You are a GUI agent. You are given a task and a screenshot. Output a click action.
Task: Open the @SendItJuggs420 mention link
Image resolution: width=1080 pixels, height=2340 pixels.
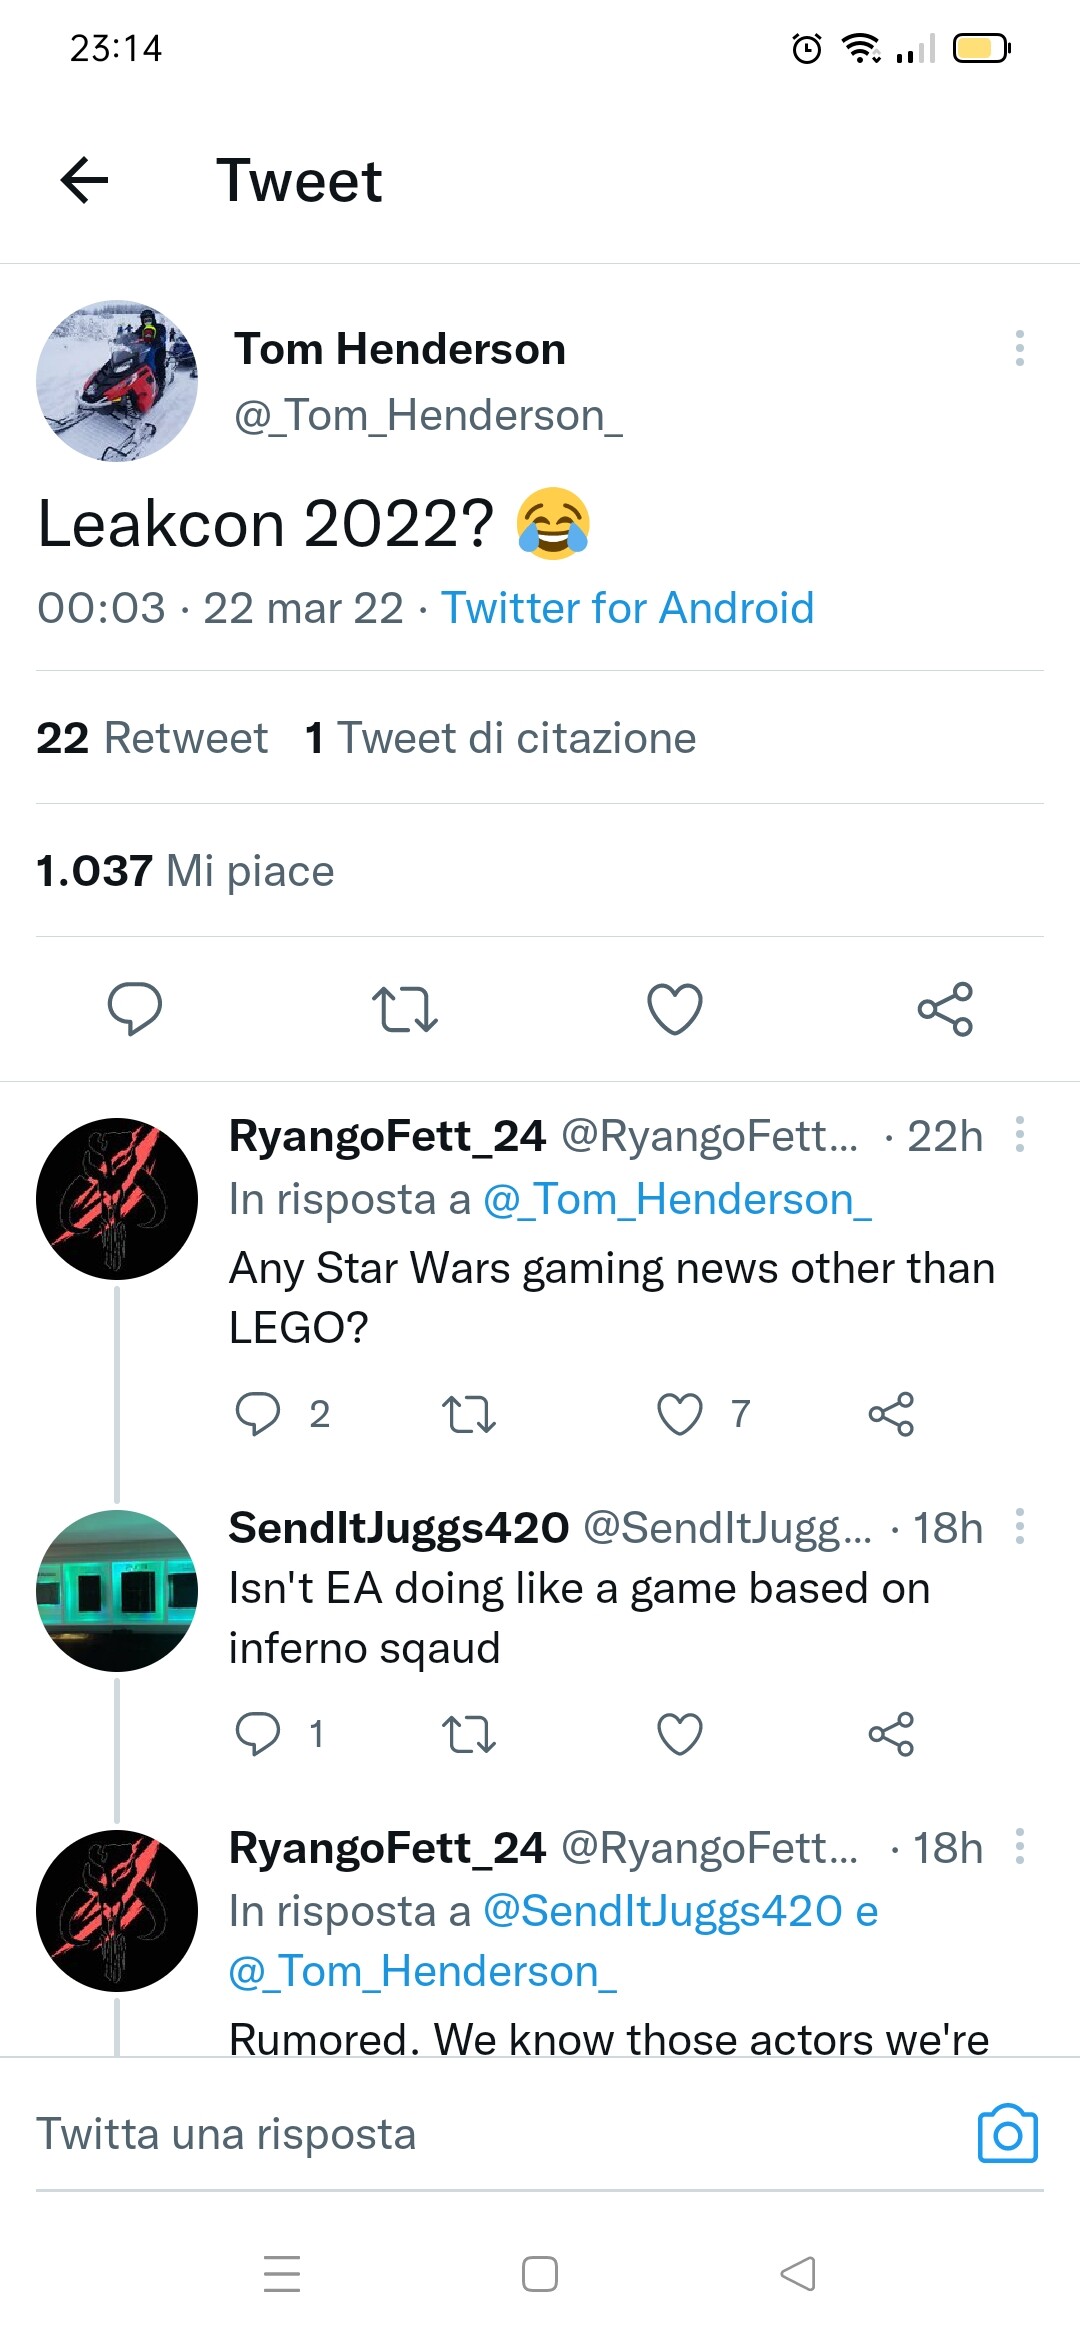[x=662, y=1911]
